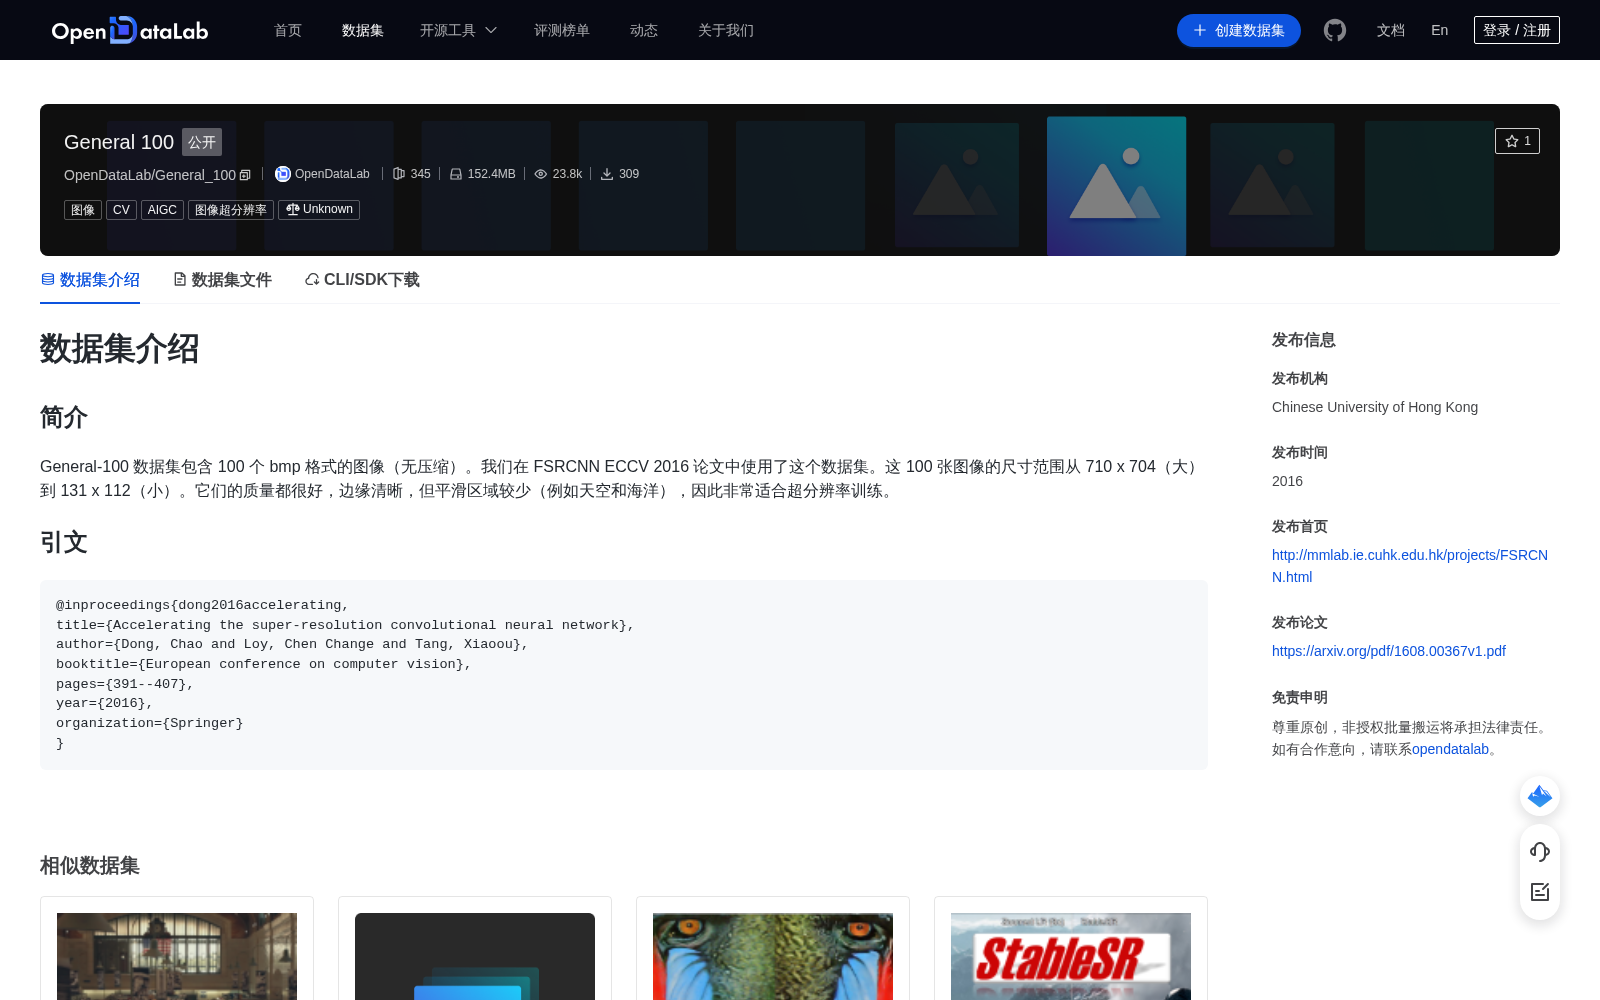The height and width of the screenshot is (1000, 1600).
Task: Switch to the 数据集文件 tab
Action: coord(222,280)
